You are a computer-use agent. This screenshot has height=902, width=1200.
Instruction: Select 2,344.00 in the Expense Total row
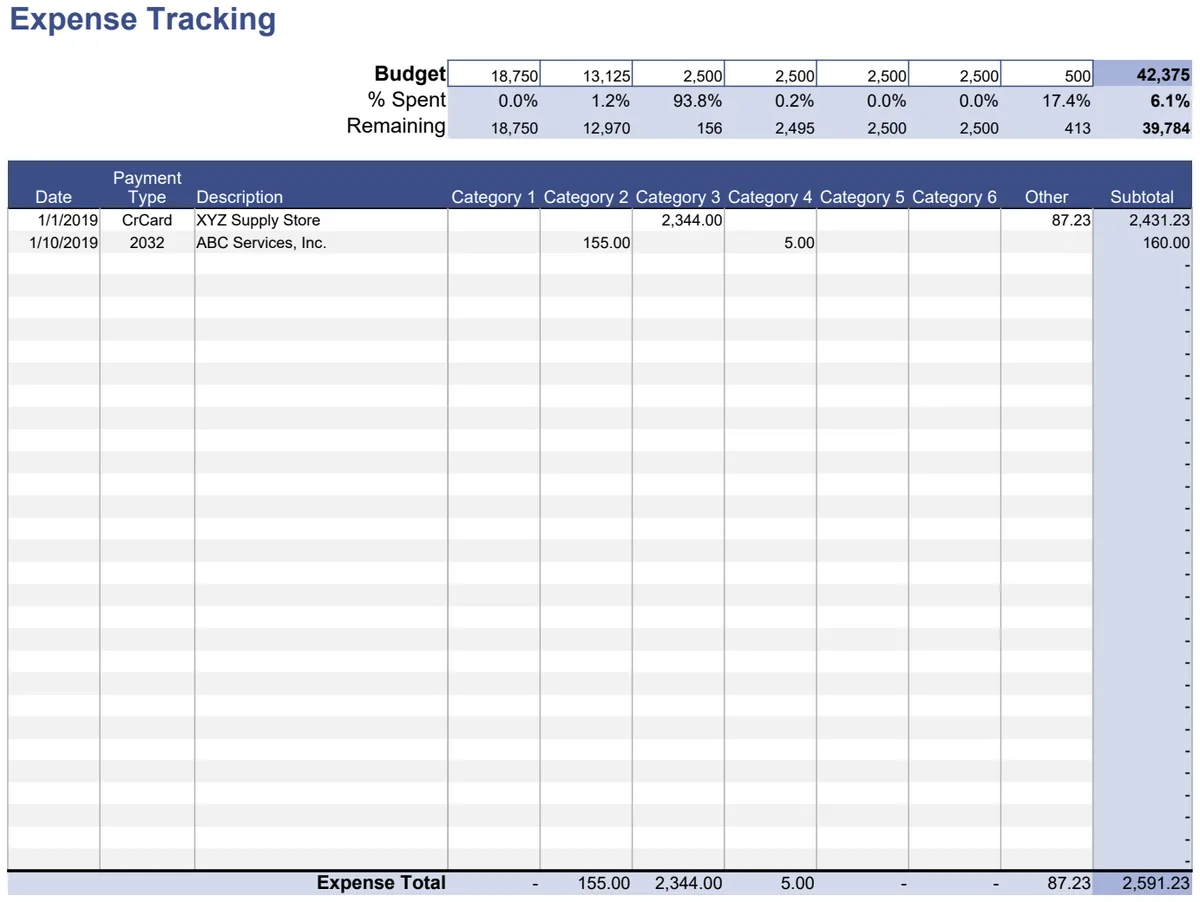[x=679, y=883]
